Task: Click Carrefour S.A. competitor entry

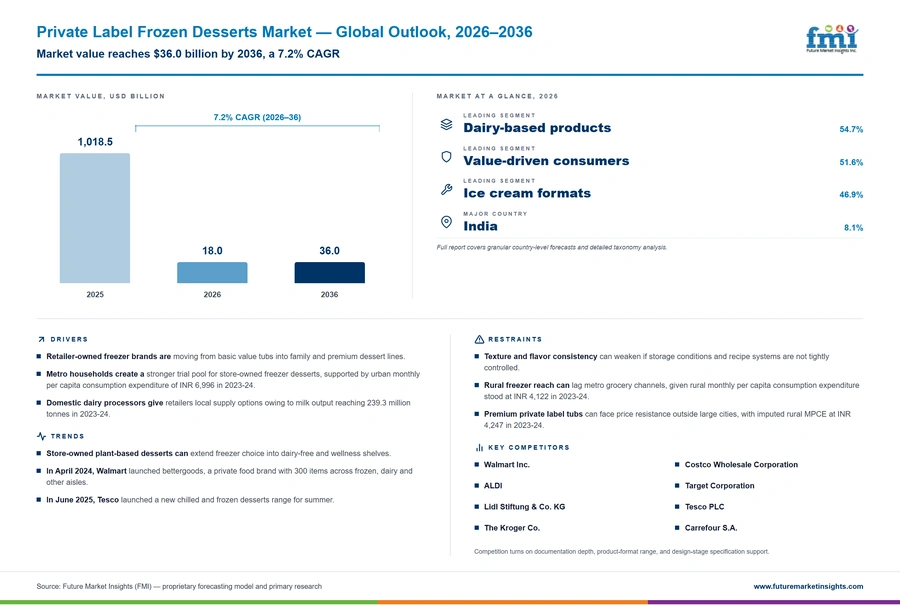Action: coord(711,528)
